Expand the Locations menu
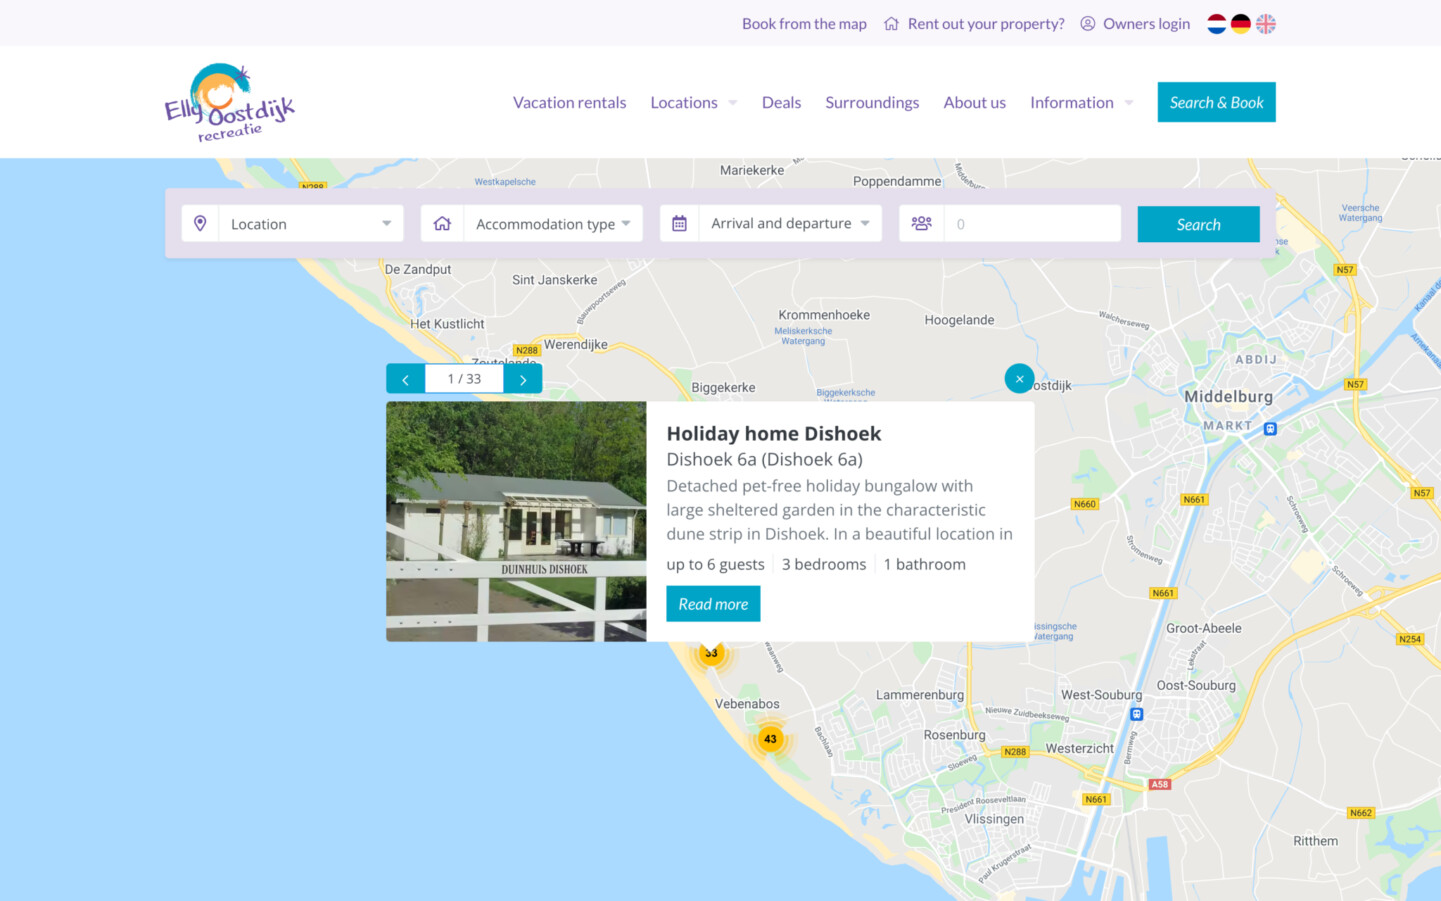 [693, 103]
